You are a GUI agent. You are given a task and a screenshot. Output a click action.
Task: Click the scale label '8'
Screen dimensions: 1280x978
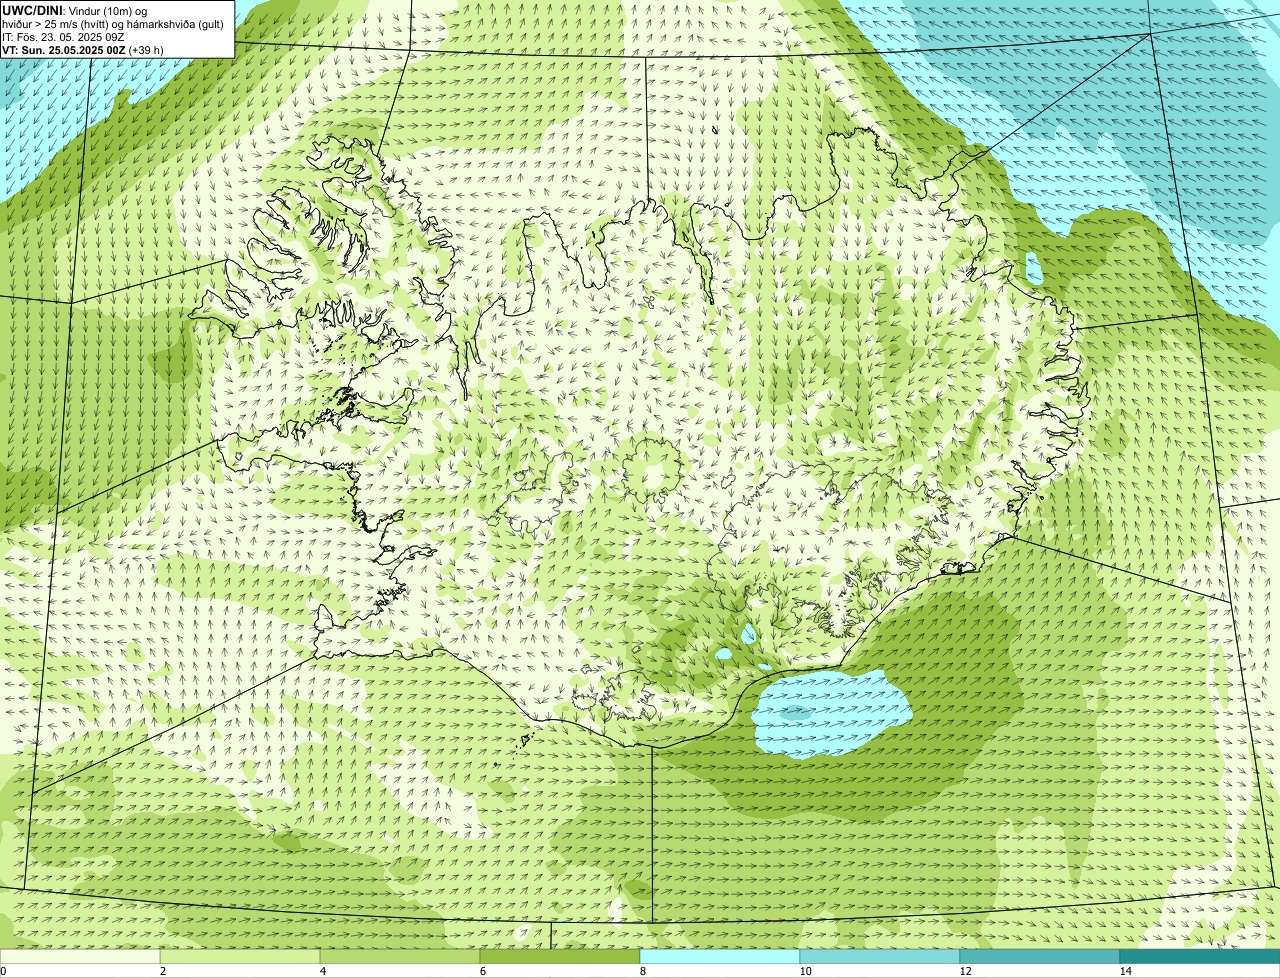coord(642,971)
